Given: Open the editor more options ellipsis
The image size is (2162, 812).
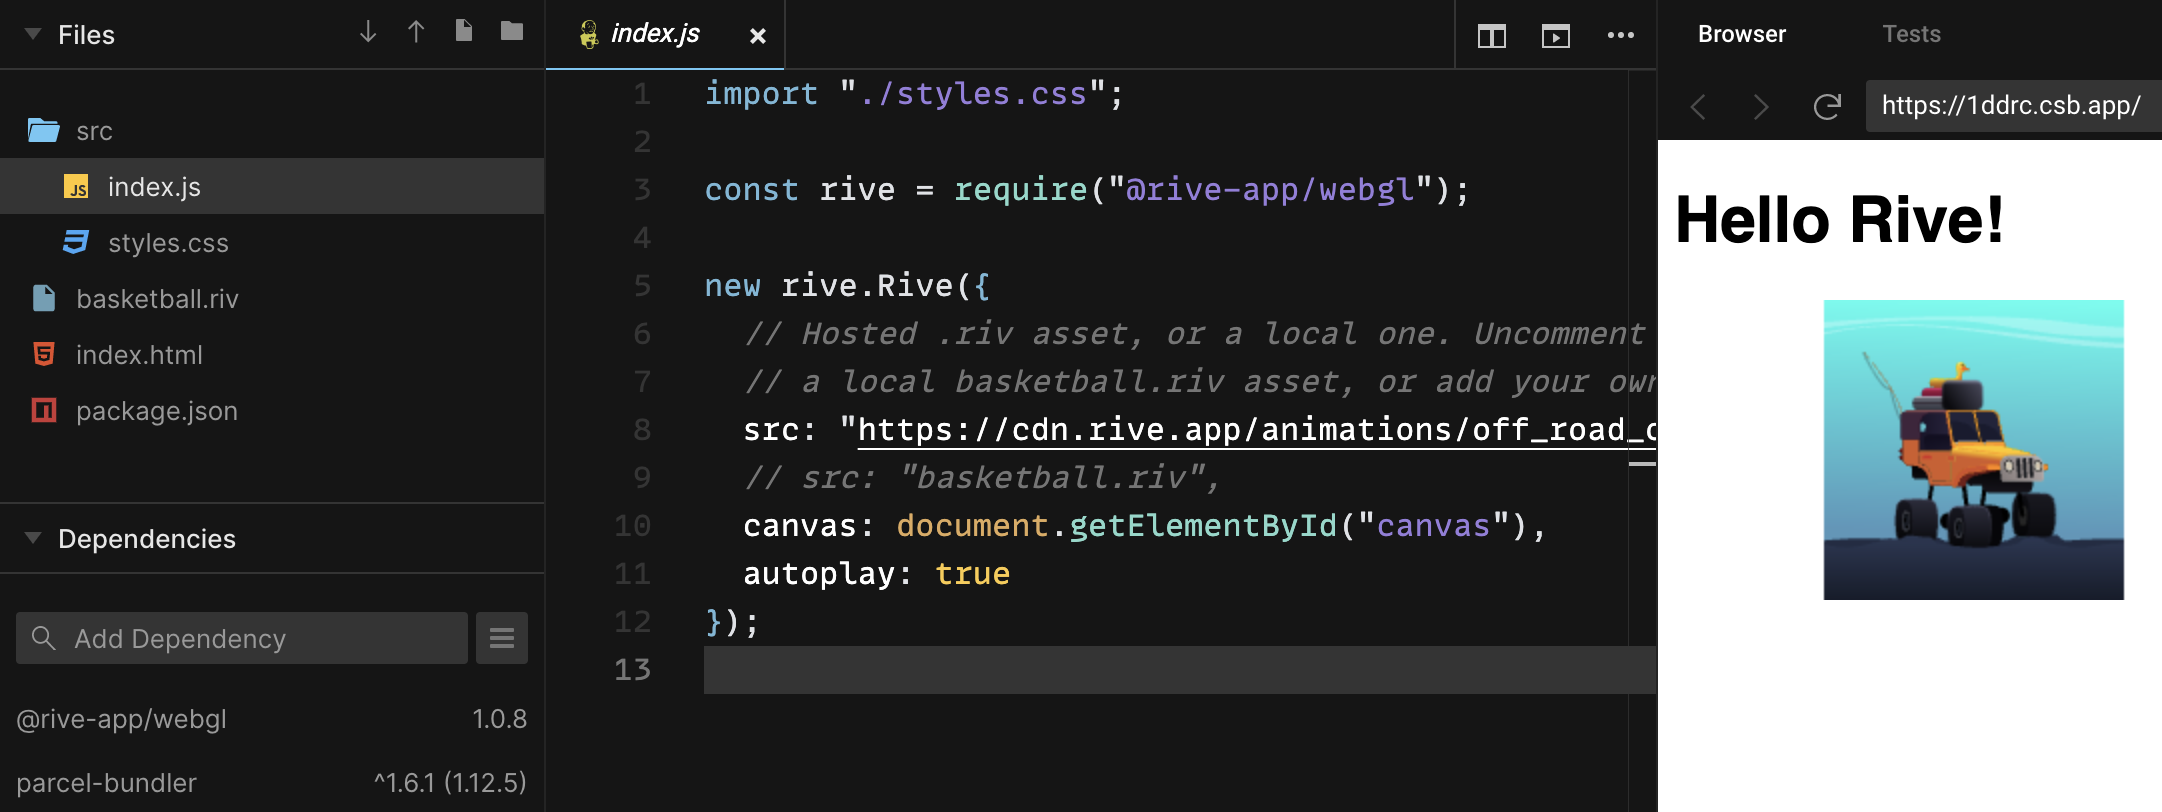Looking at the screenshot, I should (x=1621, y=35).
